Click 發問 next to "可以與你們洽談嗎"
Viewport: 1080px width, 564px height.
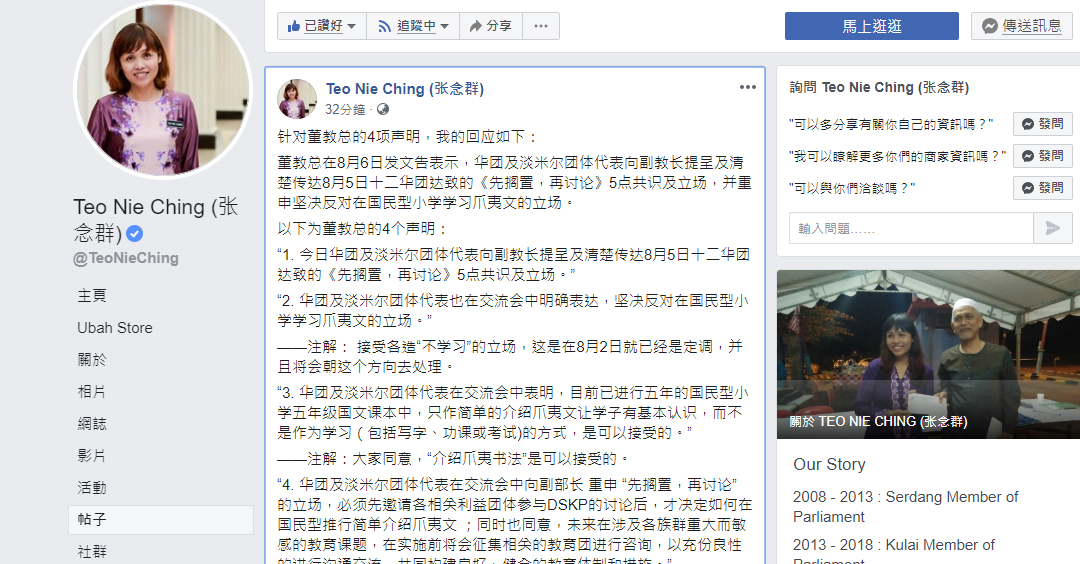(x=1042, y=187)
